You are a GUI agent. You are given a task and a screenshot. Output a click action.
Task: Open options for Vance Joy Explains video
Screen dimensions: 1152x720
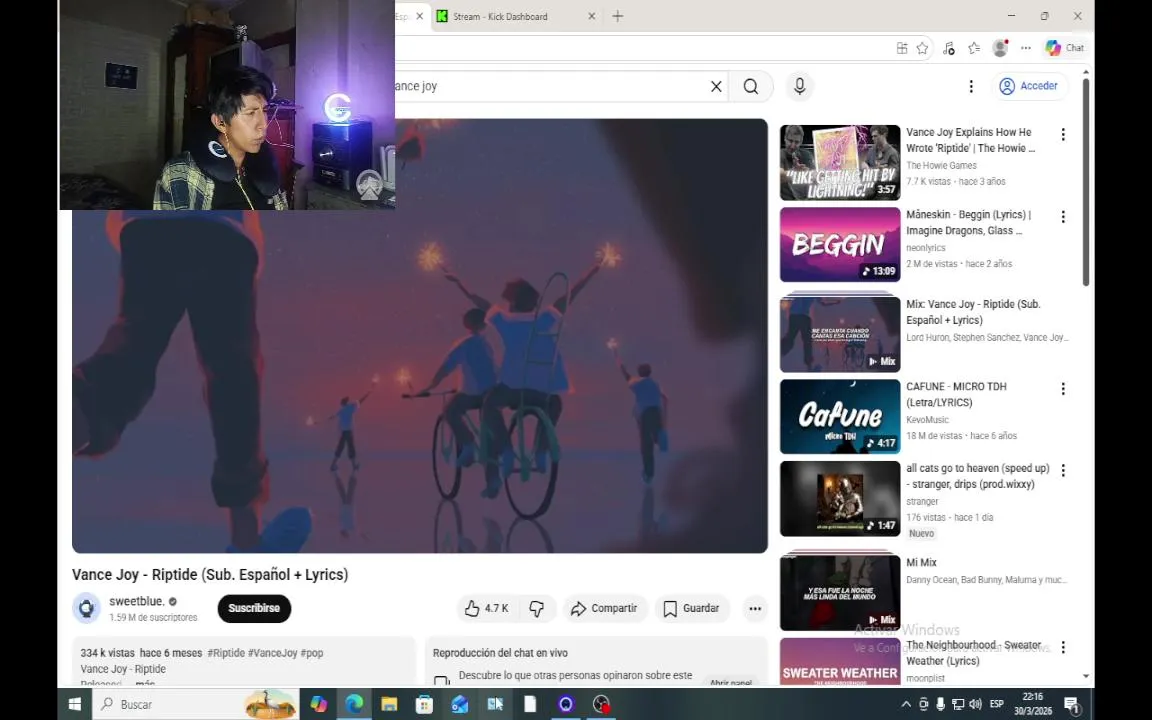pos(1062,134)
